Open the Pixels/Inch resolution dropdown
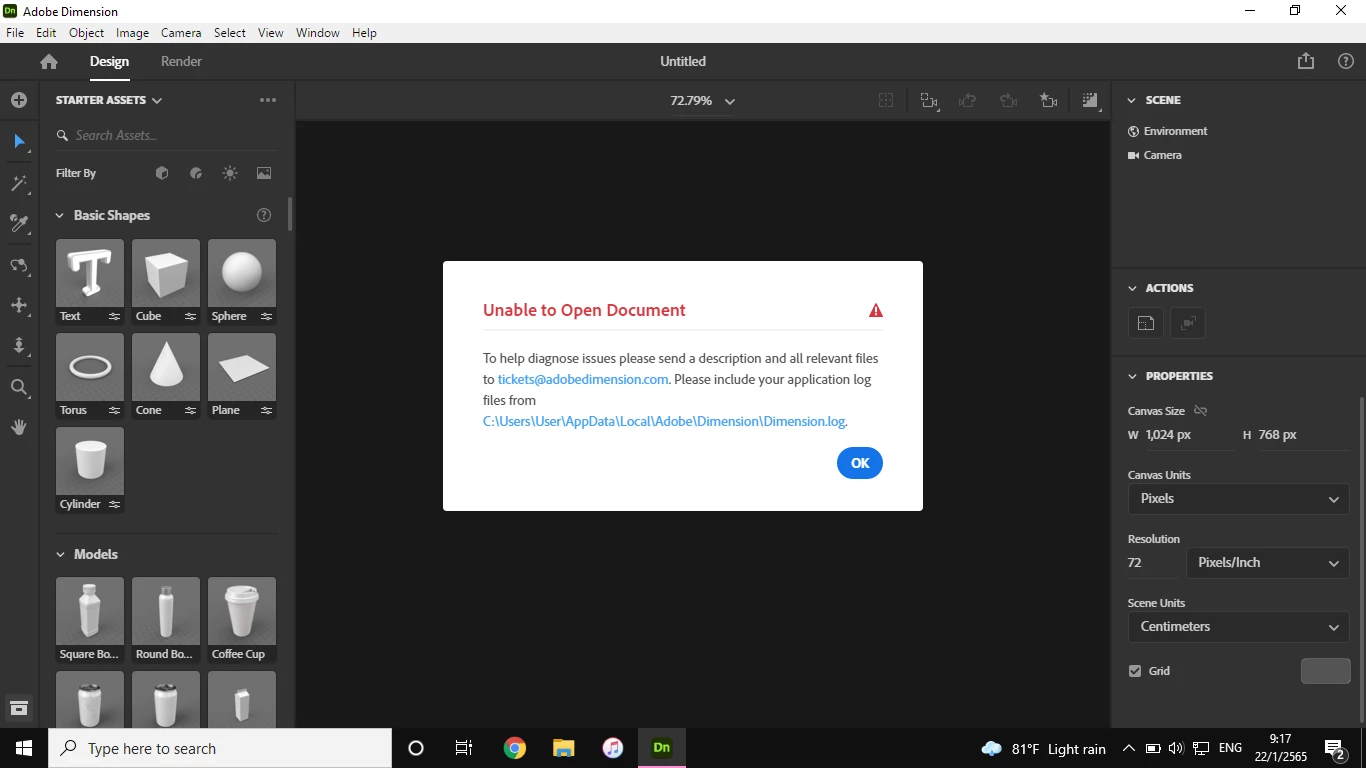1366x768 pixels. point(1268,563)
